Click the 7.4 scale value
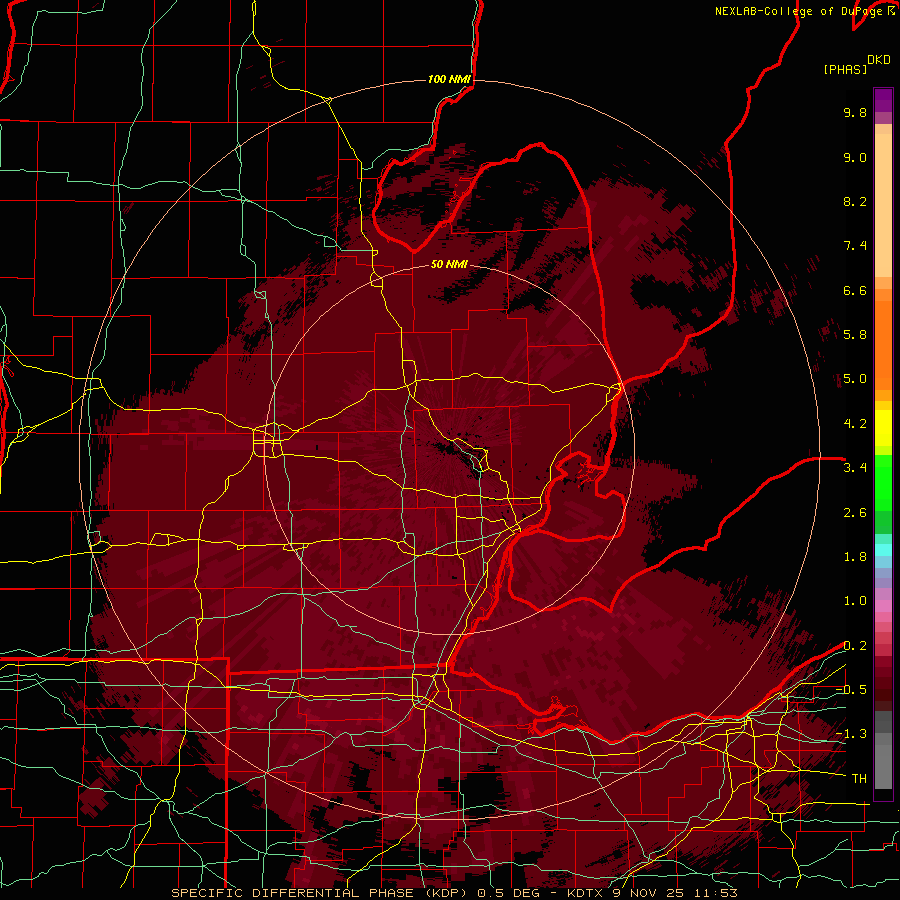The image size is (900, 900). click(855, 246)
